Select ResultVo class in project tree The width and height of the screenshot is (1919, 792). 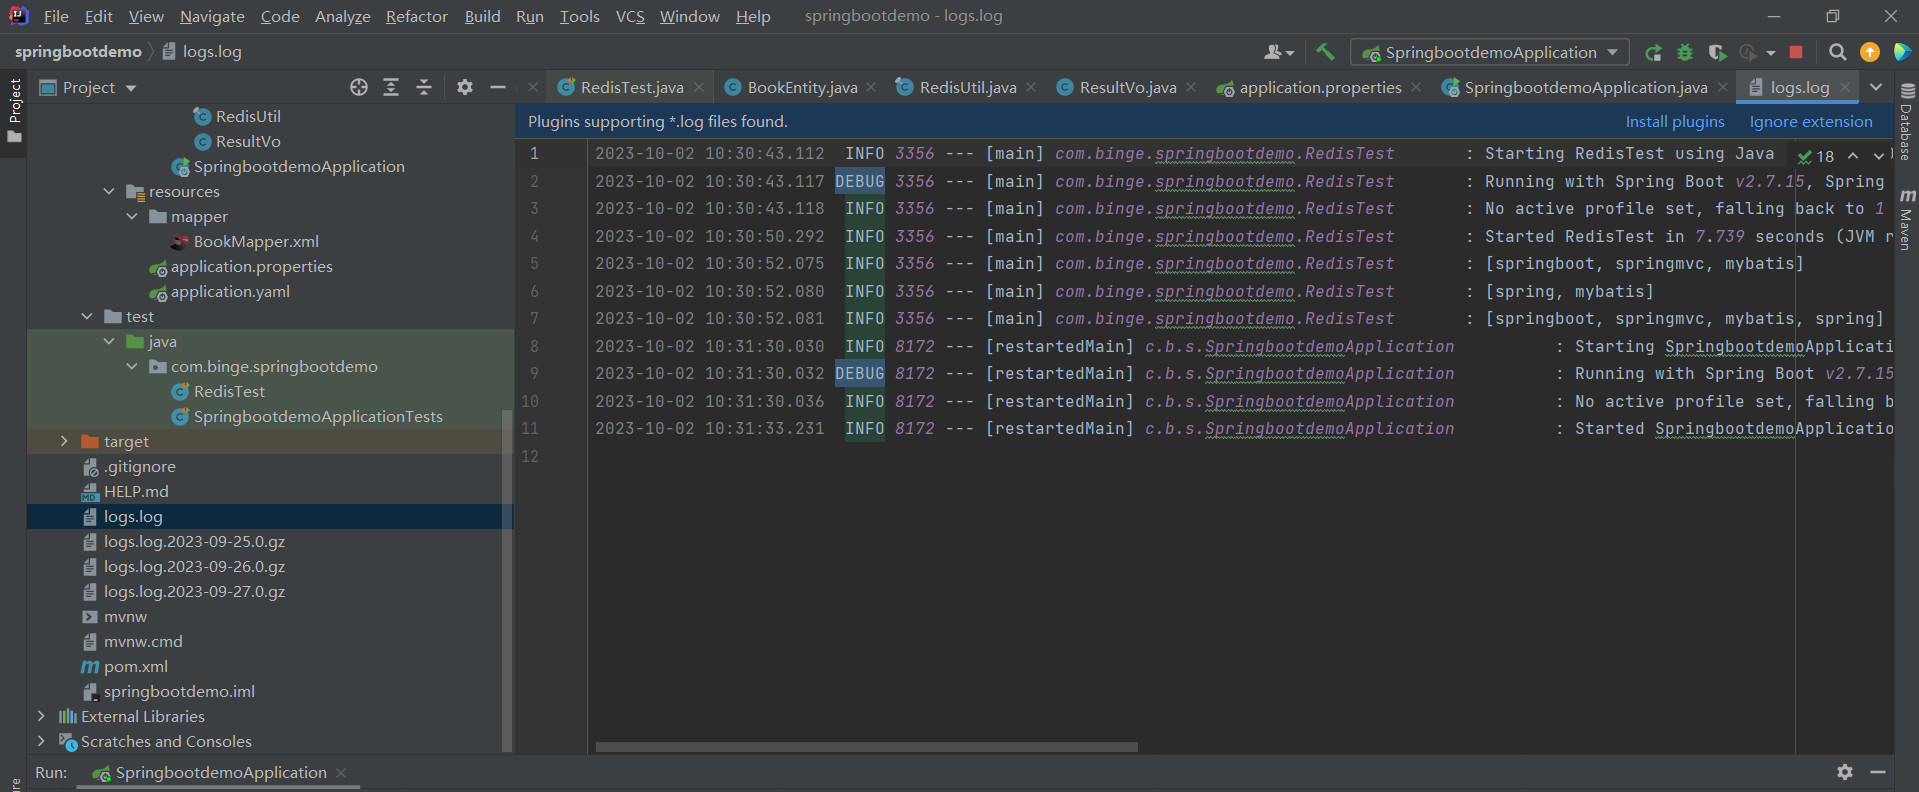point(248,141)
